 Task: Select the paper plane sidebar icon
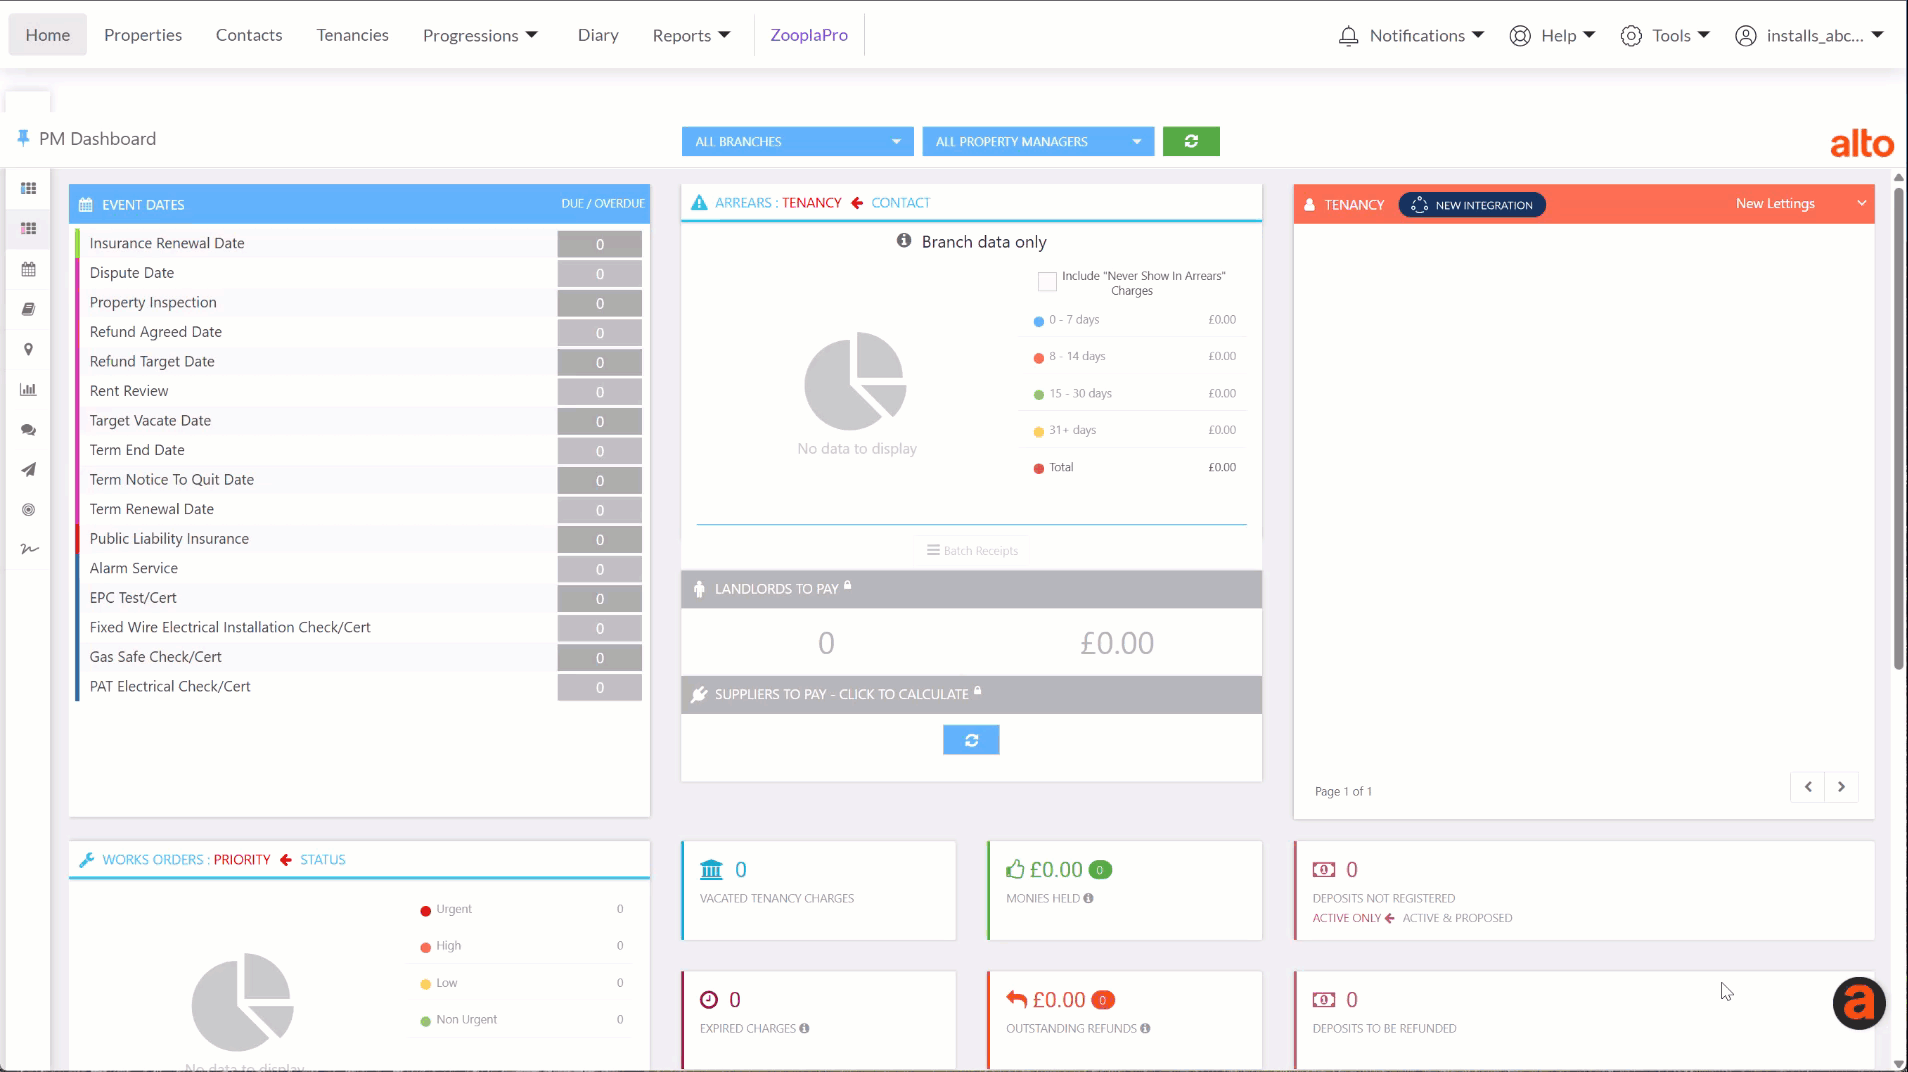click(x=28, y=470)
